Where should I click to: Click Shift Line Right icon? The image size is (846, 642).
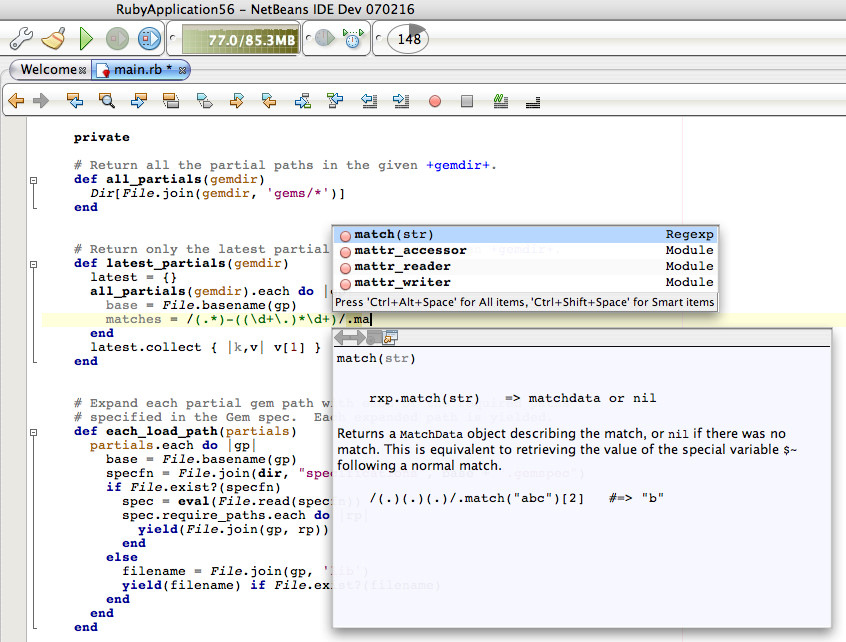coord(401,100)
